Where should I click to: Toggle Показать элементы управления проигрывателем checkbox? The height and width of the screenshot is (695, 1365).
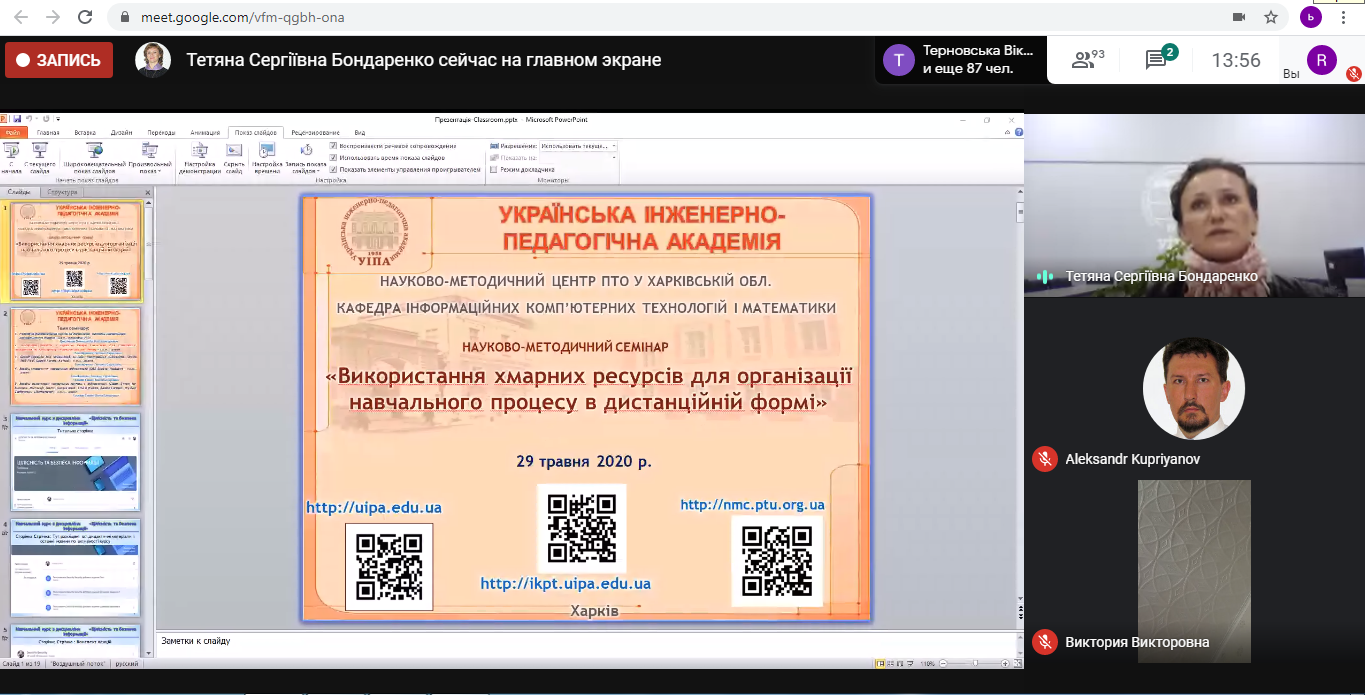pyautogui.click(x=333, y=170)
